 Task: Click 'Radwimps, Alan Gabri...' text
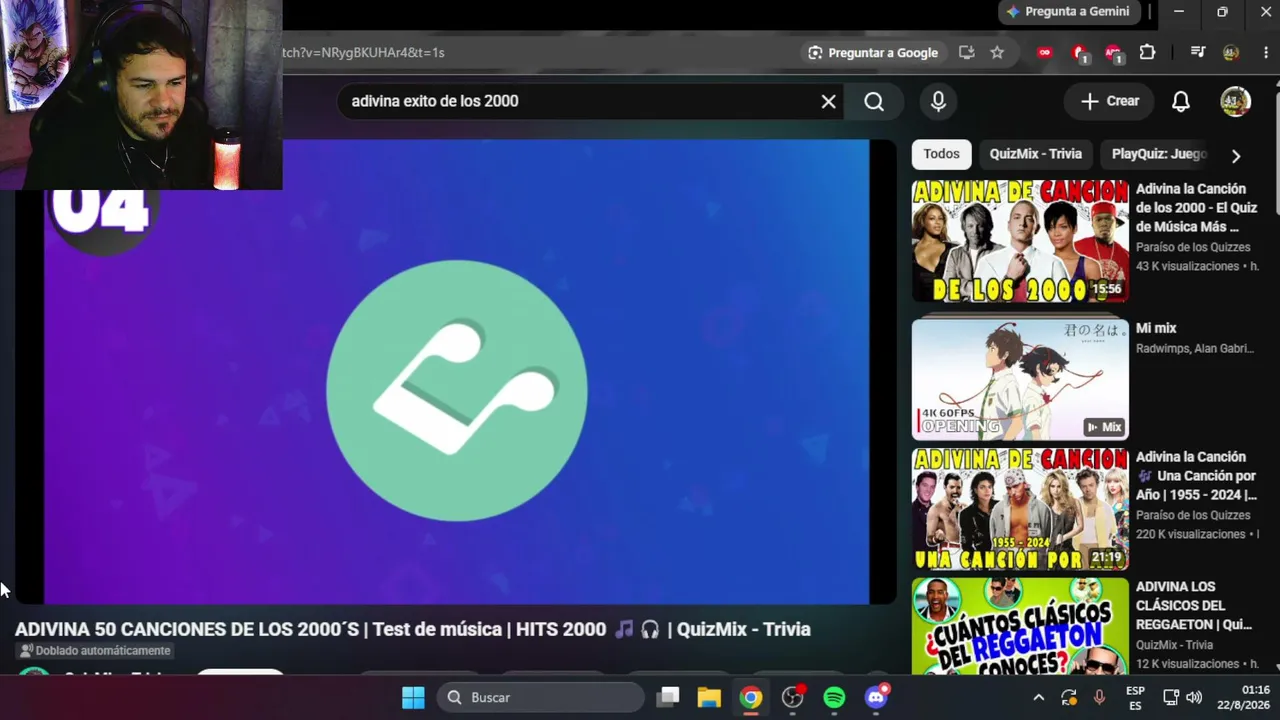coord(1194,348)
